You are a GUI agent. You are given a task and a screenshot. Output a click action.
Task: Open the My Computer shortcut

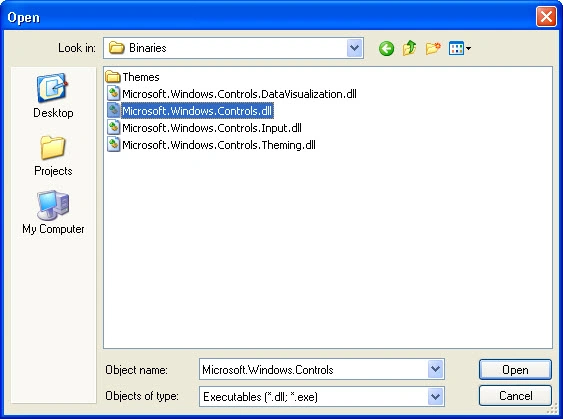(x=53, y=213)
